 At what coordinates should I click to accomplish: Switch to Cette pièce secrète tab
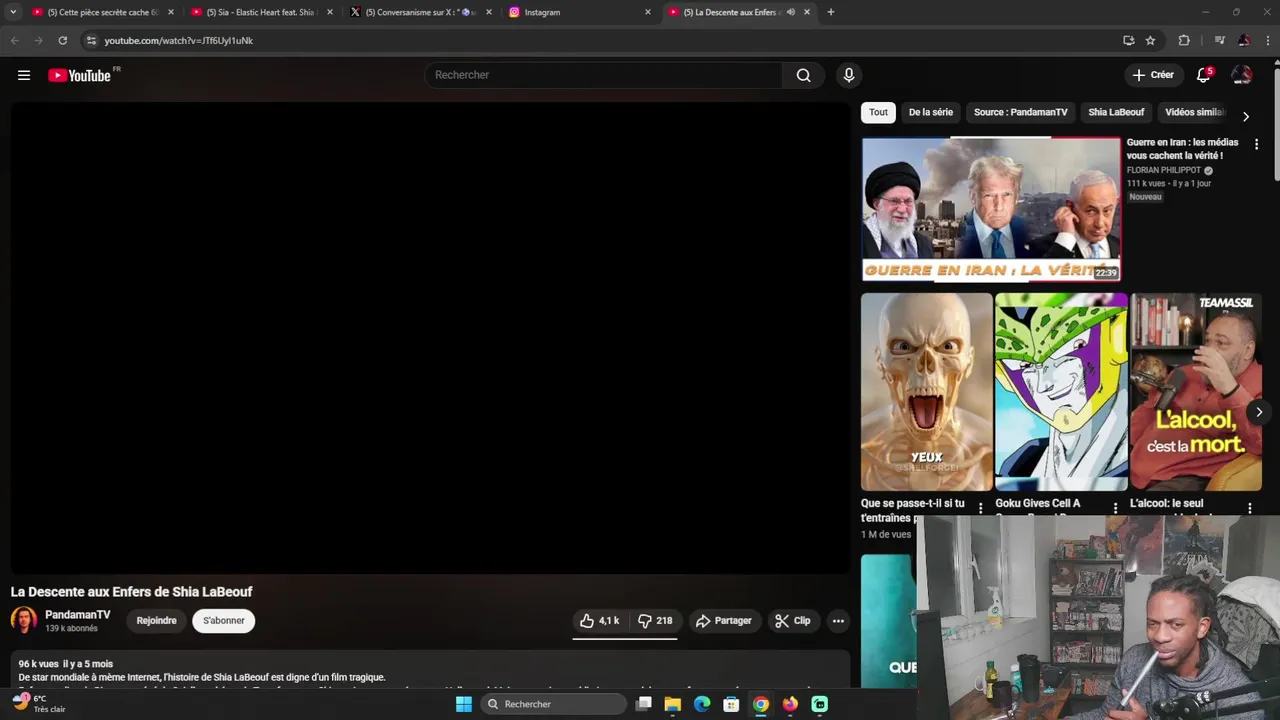pos(103,12)
